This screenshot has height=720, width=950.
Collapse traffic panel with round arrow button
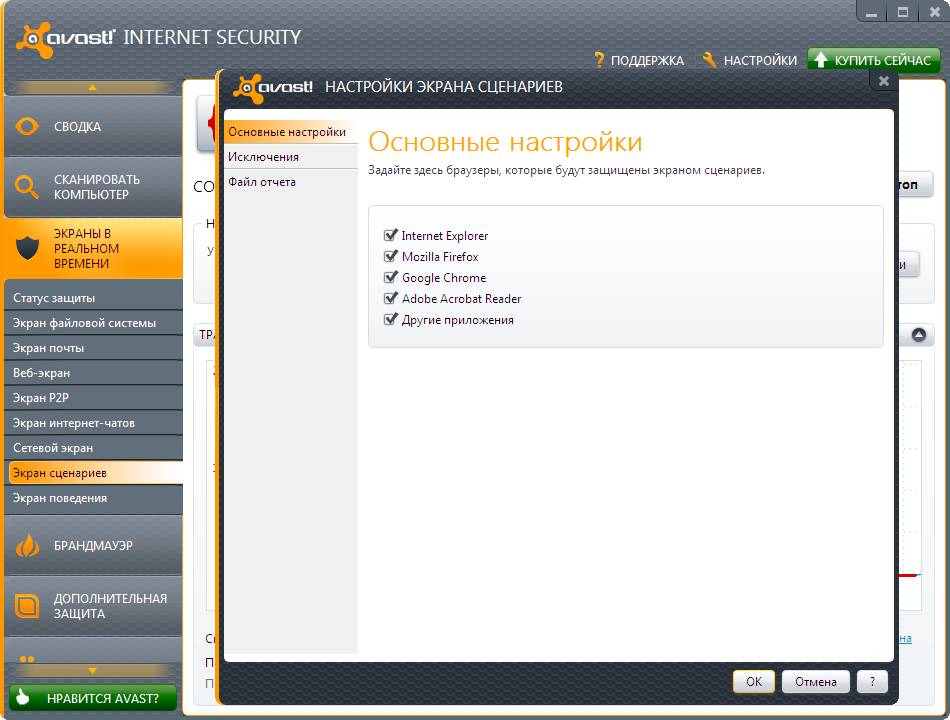coord(918,335)
